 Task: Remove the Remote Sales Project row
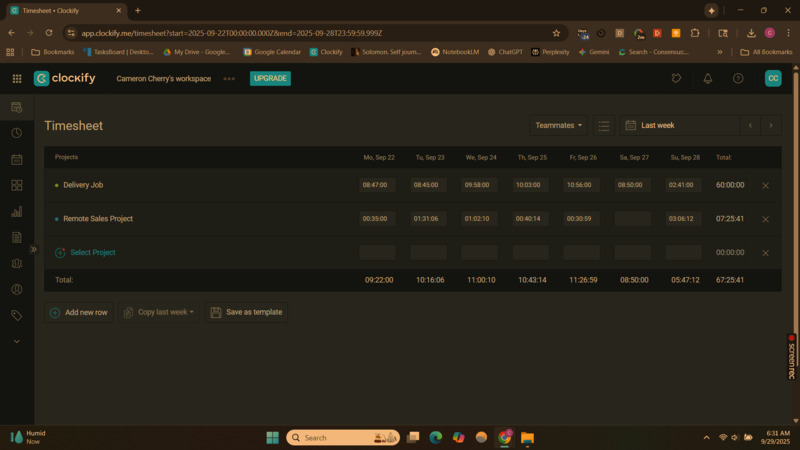pos(766,219)
